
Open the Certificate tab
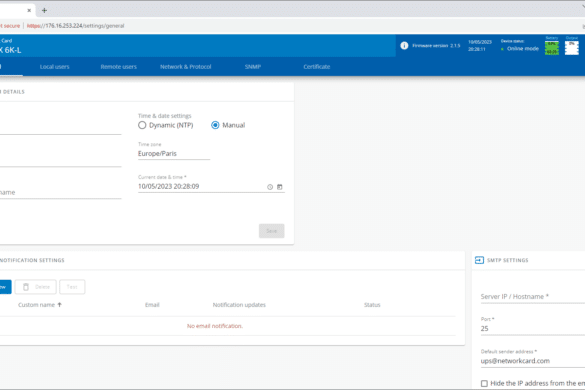click(x=316, y=66)
